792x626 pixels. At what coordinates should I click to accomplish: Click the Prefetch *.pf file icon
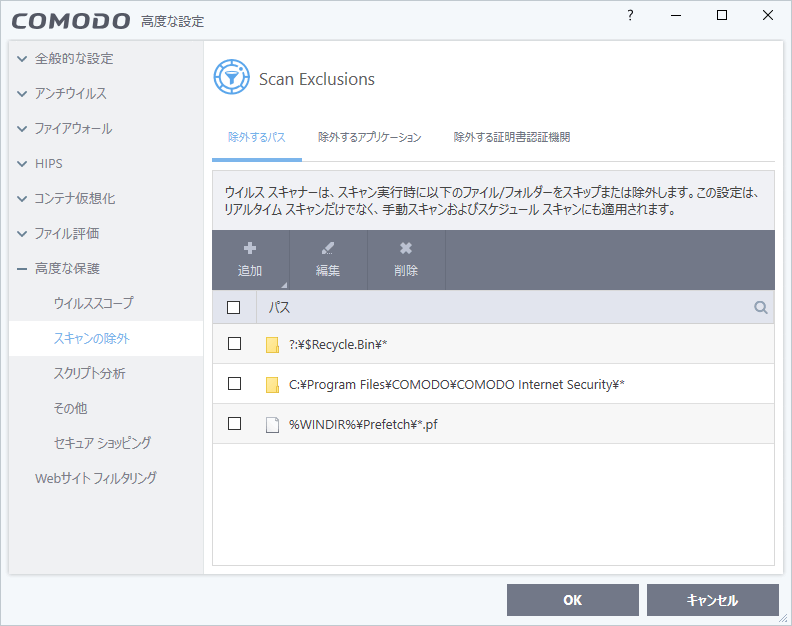pos(272,424)
